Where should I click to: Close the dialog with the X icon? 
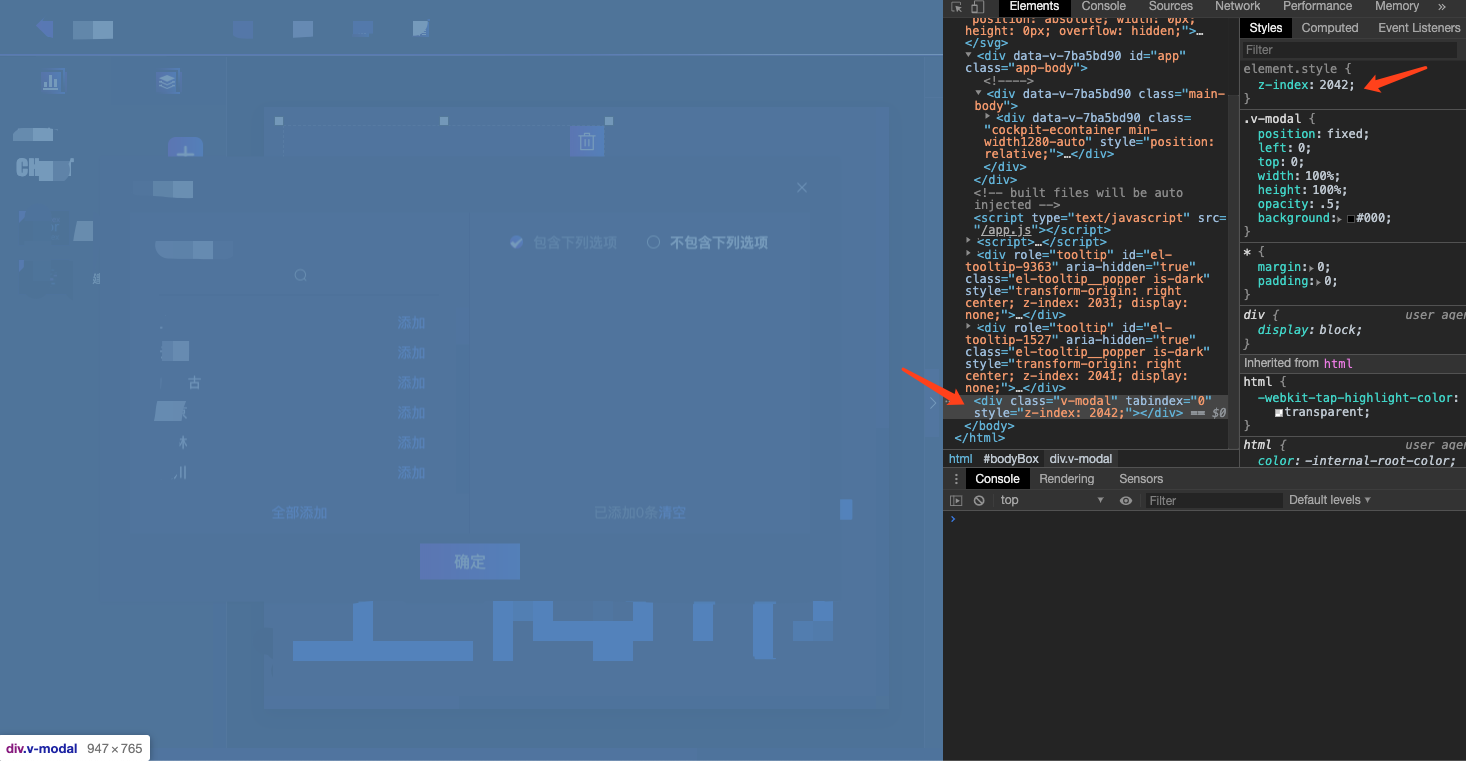[x=801, y=187]
